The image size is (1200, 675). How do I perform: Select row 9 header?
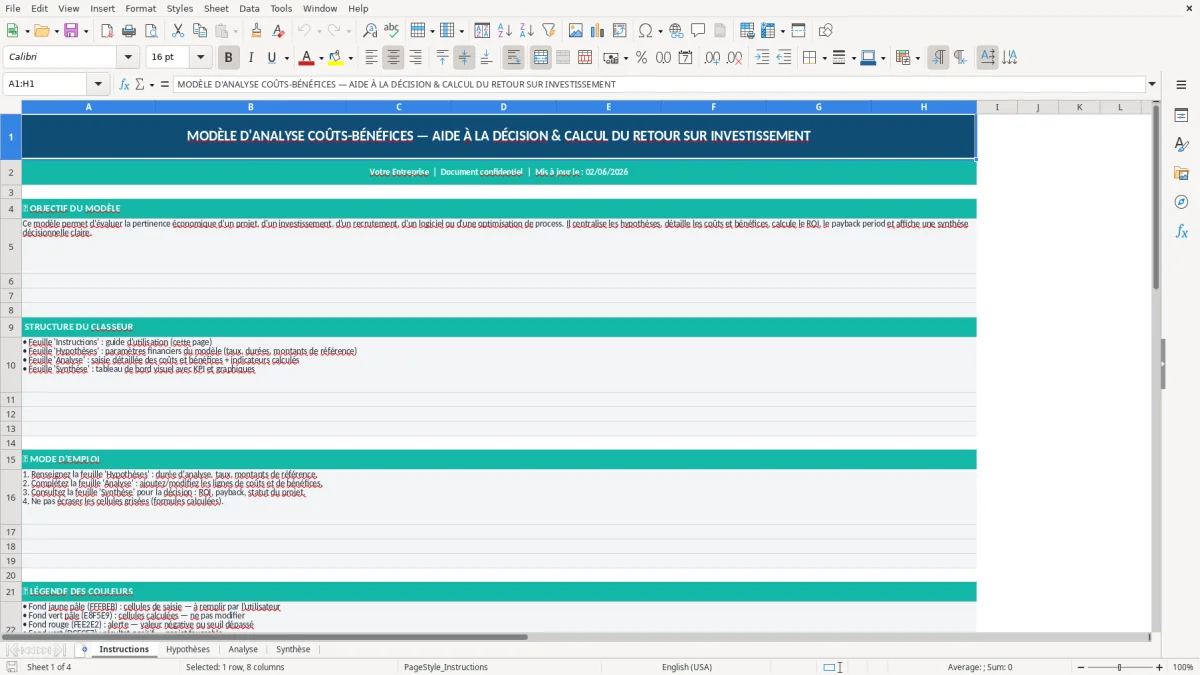click(x=10, y=327)
